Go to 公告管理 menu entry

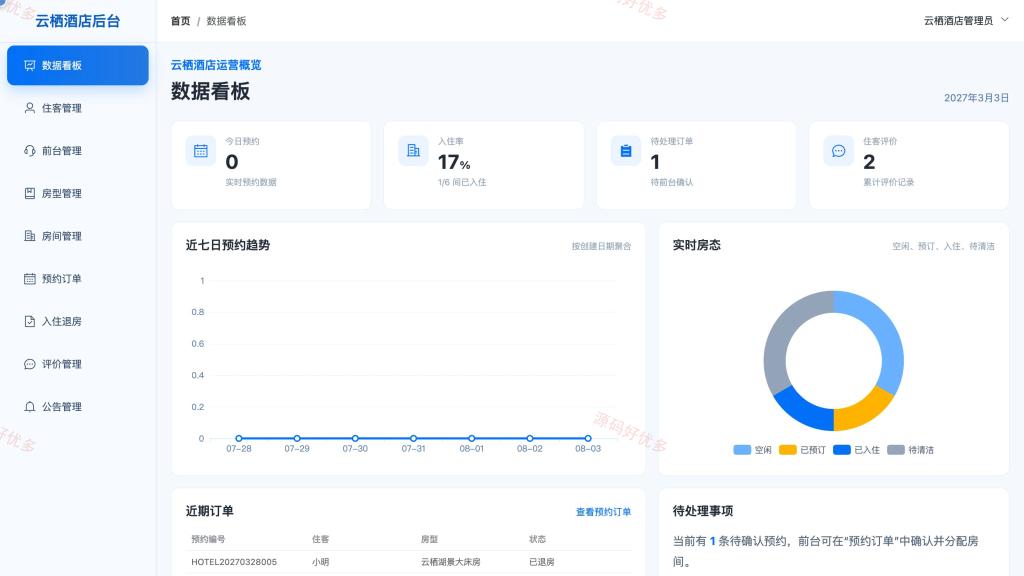click(78, 407)
